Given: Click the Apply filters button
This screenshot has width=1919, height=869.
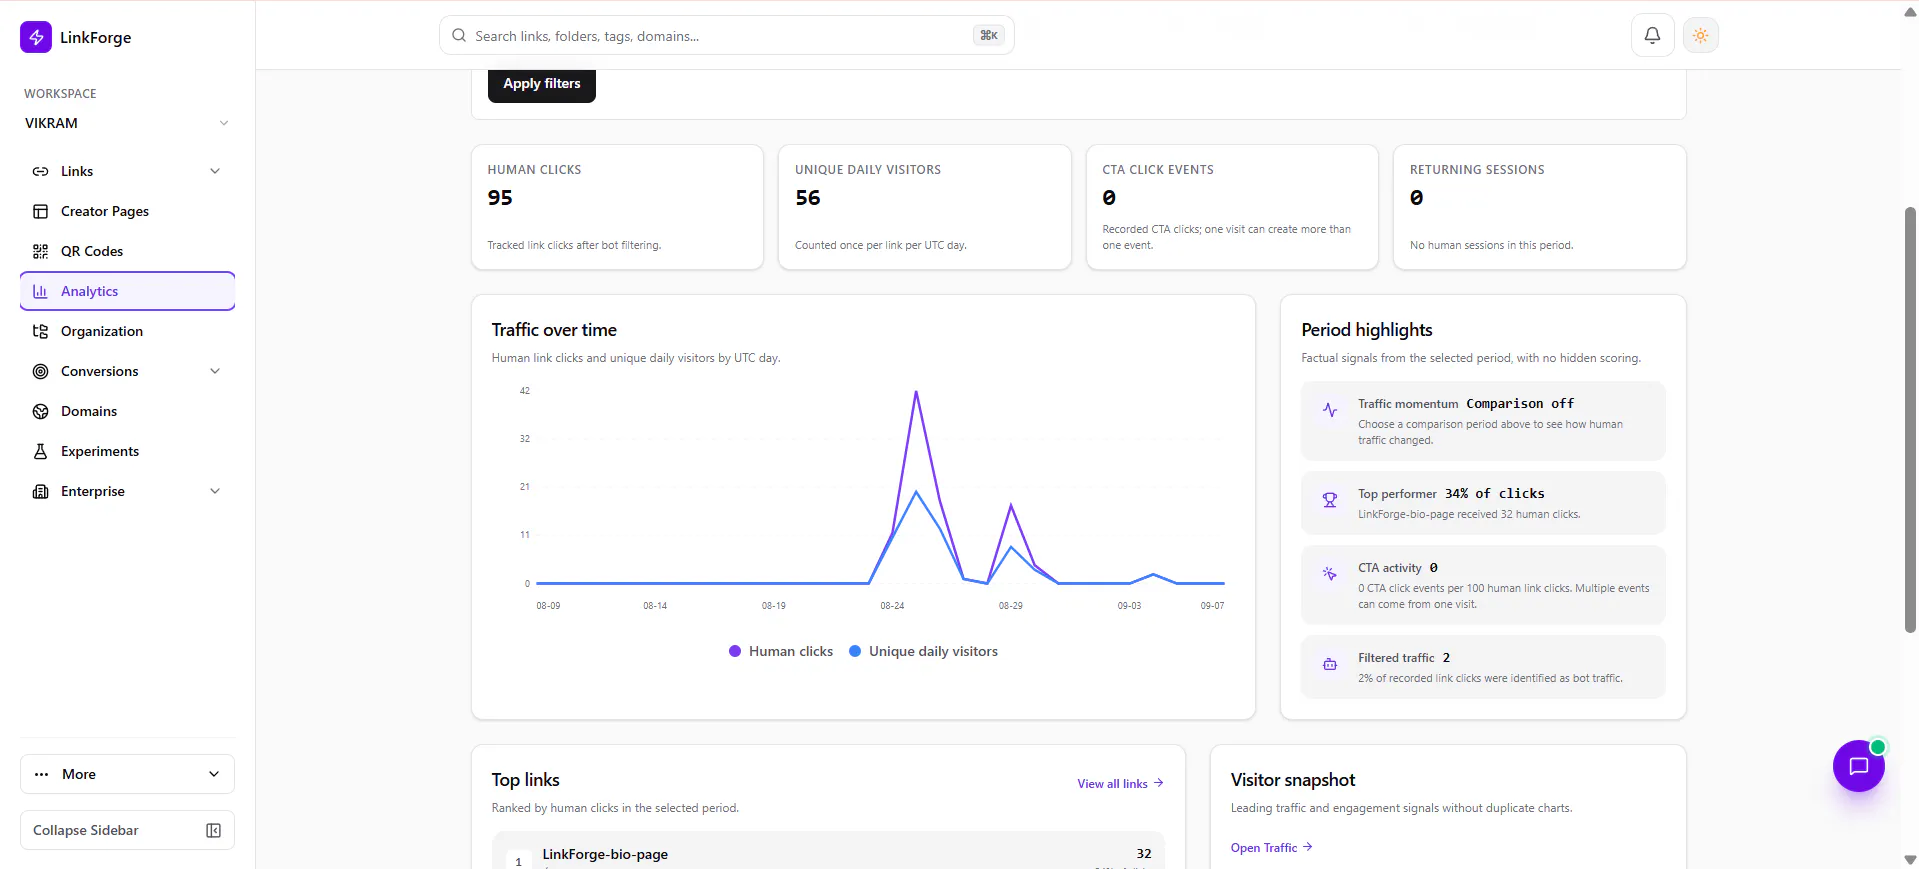Looking at the screenshot, I should (x=542, y=84).
